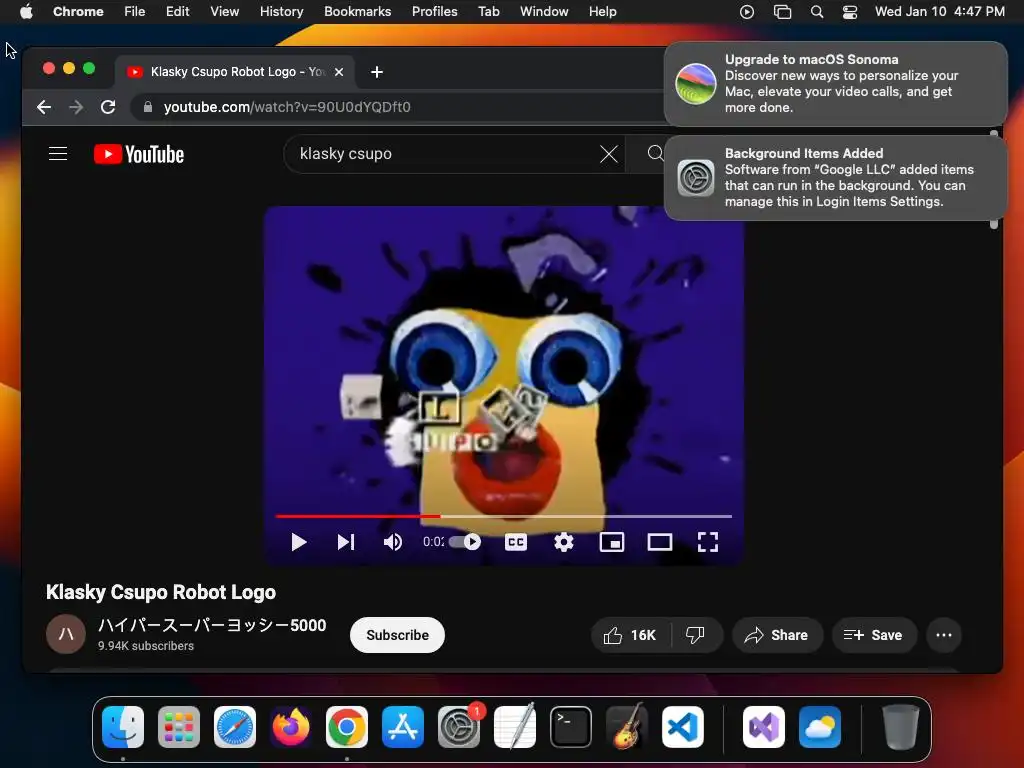View site security lock info
Viewport: 1024px width, 768px height.
[x=148, y=107]
